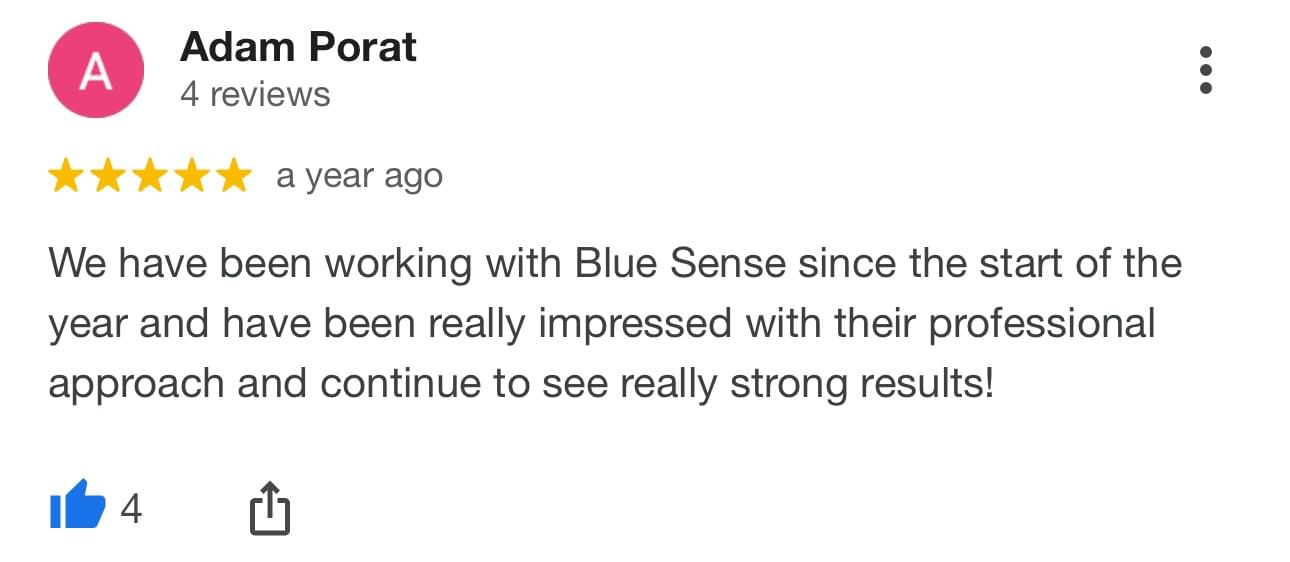
Task: Open reviewer's pink 'A' avatar
Action: point(95,71)
